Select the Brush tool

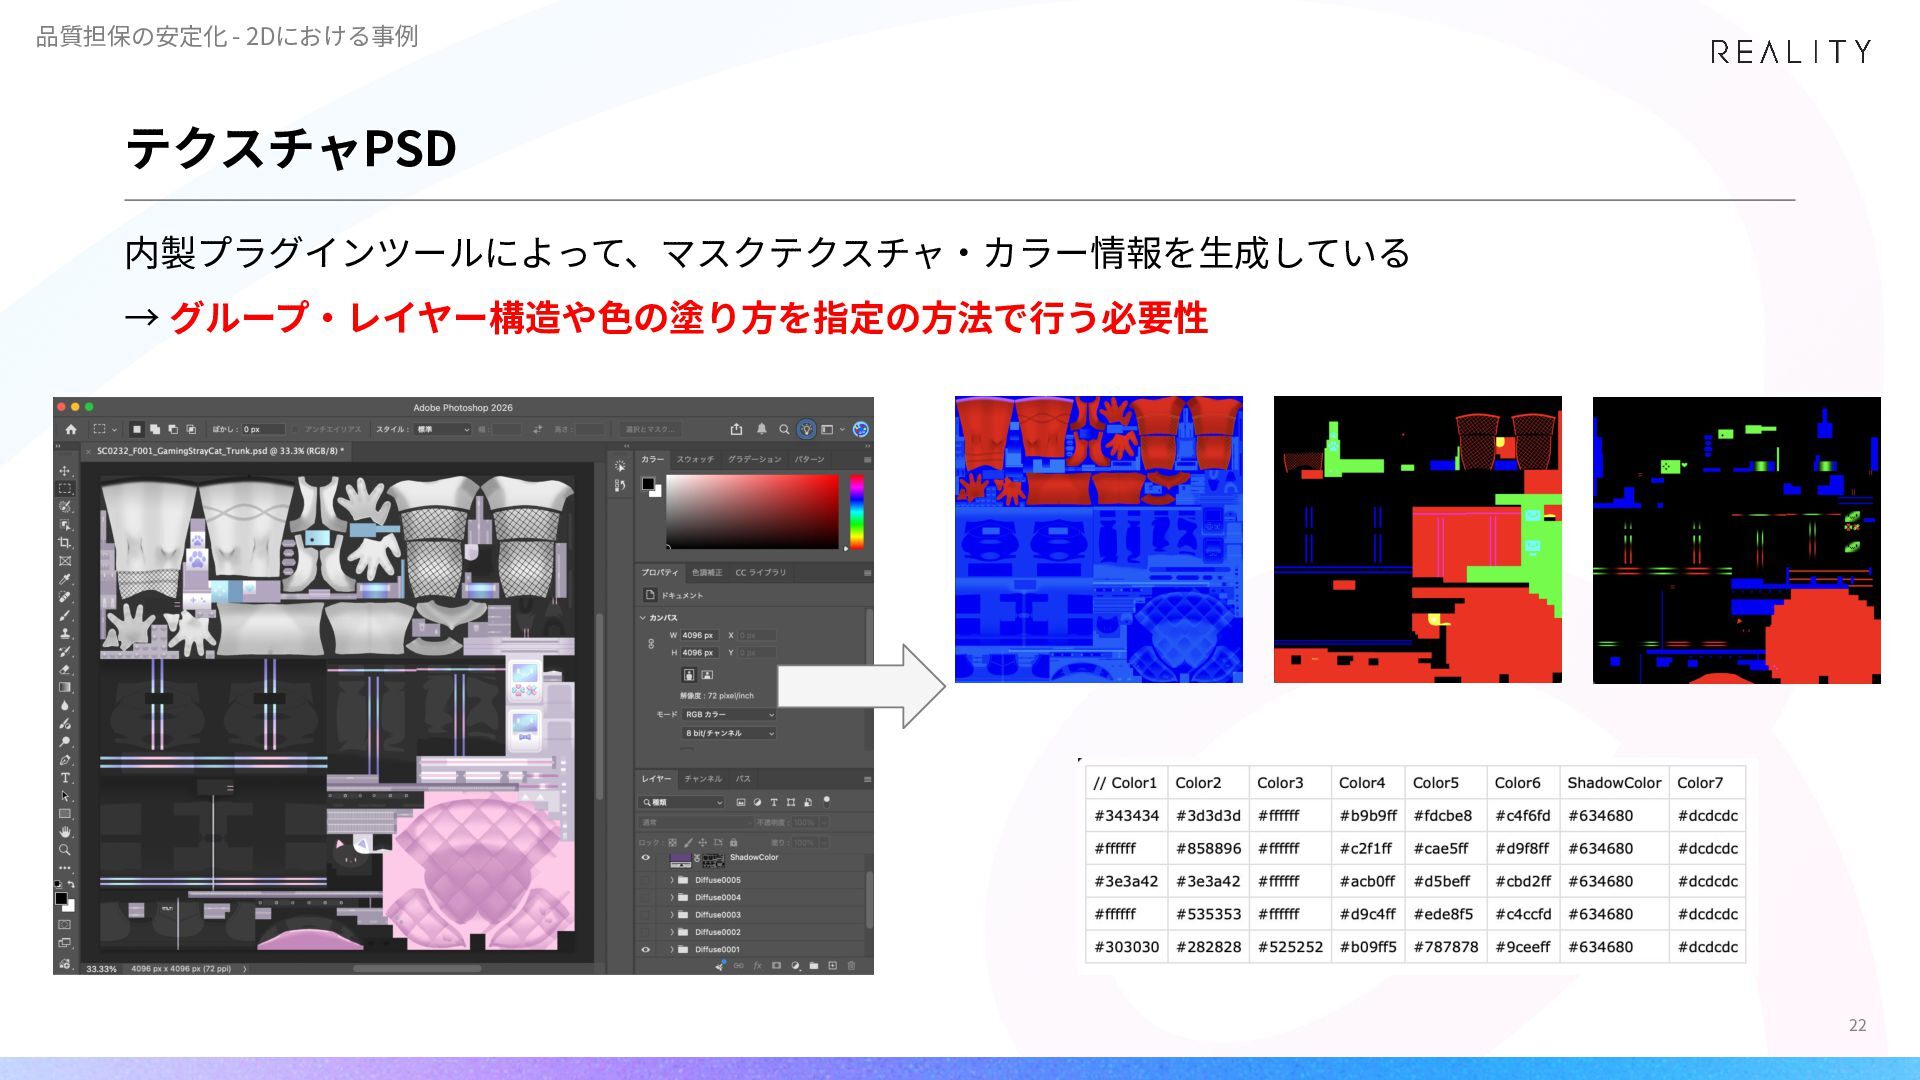[65, 615]
